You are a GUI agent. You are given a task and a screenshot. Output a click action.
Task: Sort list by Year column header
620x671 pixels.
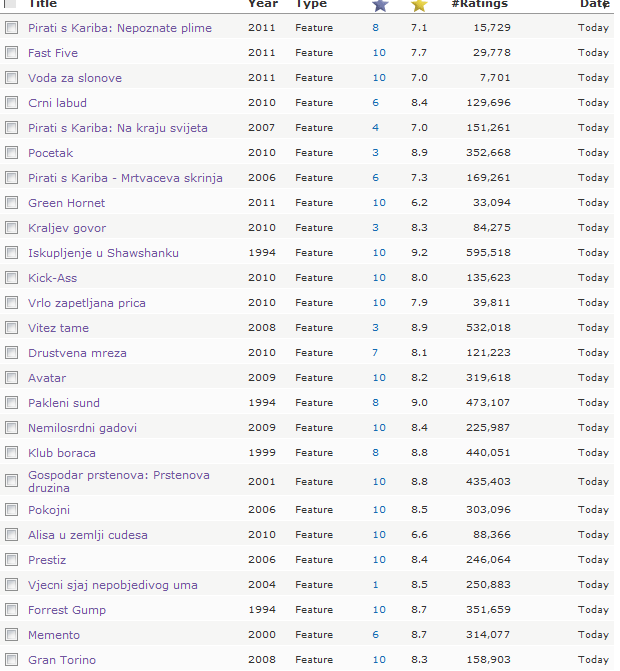[x=263, y=4]
